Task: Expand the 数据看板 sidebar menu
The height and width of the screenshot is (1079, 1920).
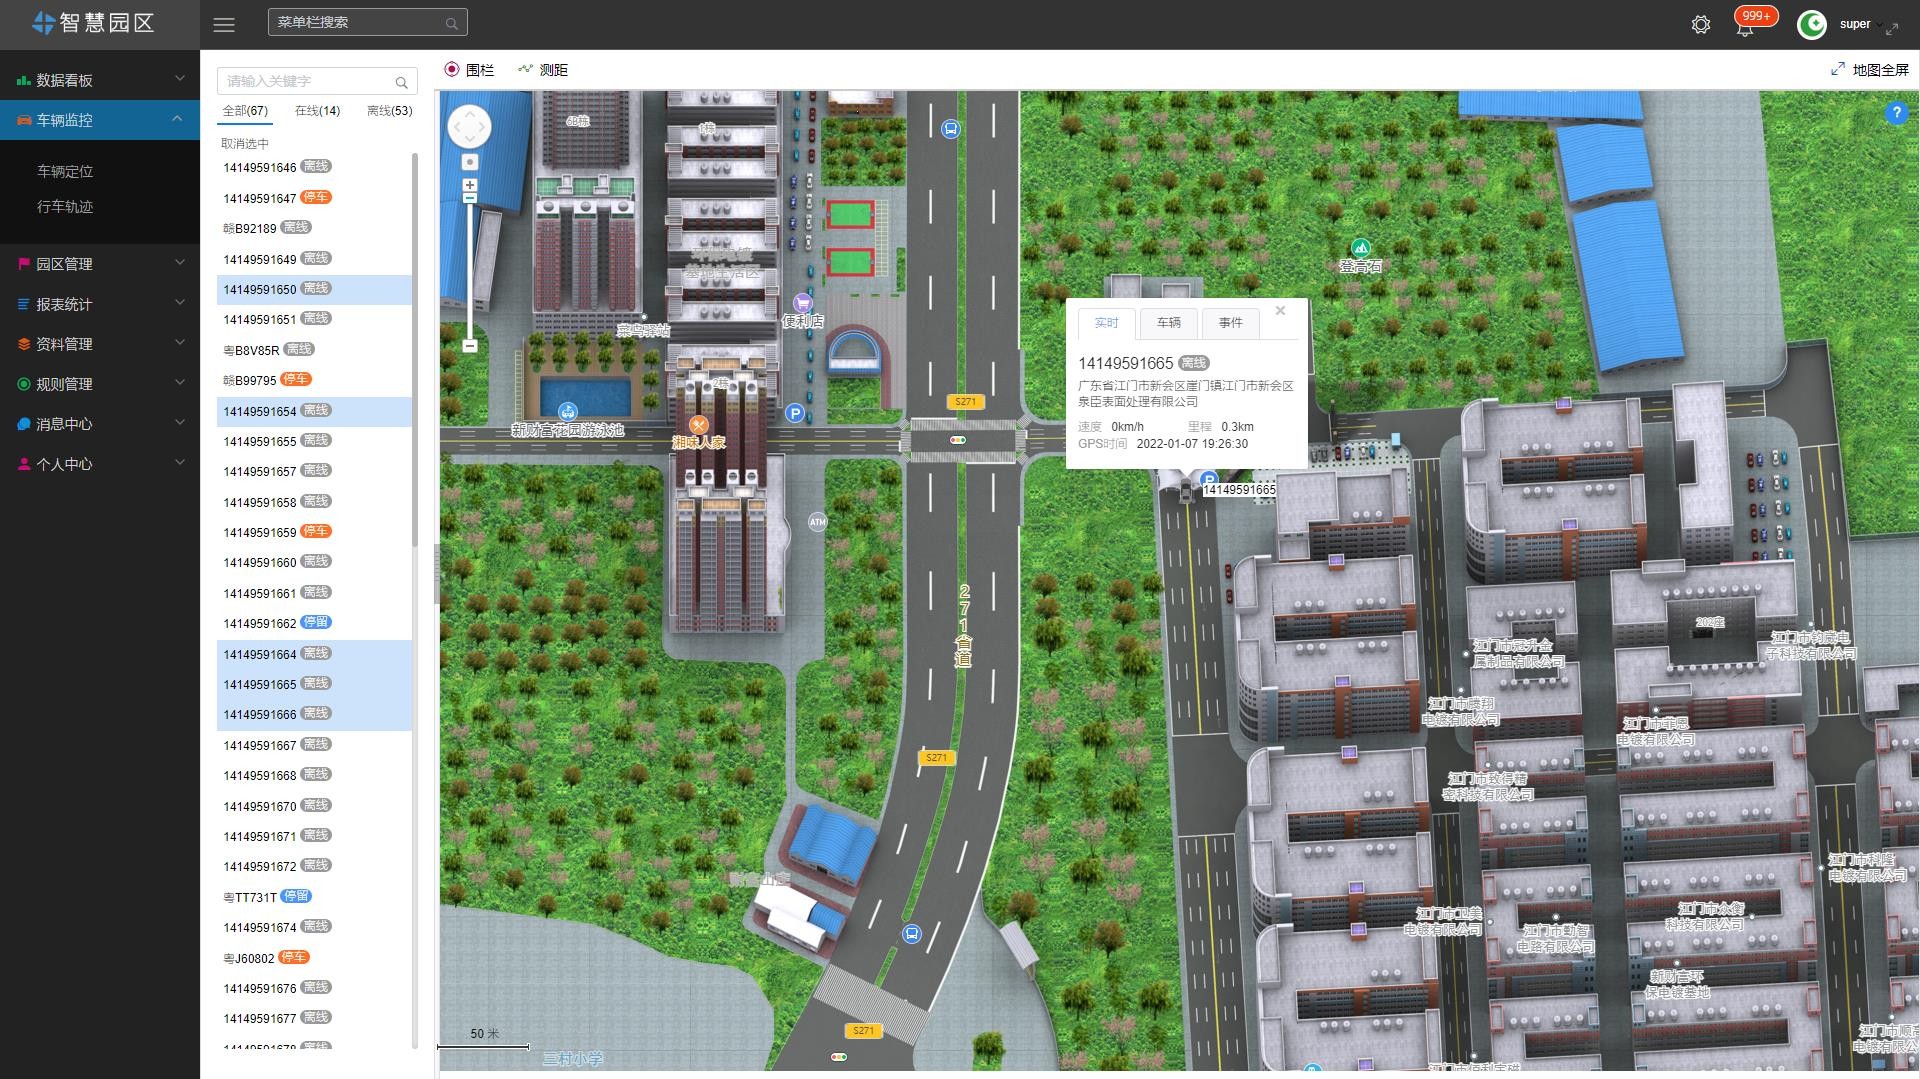Action: click(x=100, y=80)
